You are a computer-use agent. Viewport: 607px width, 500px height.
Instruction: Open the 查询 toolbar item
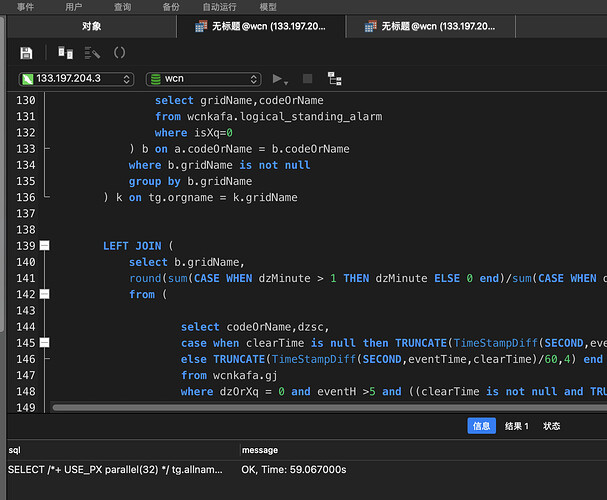tap(122, 7)
